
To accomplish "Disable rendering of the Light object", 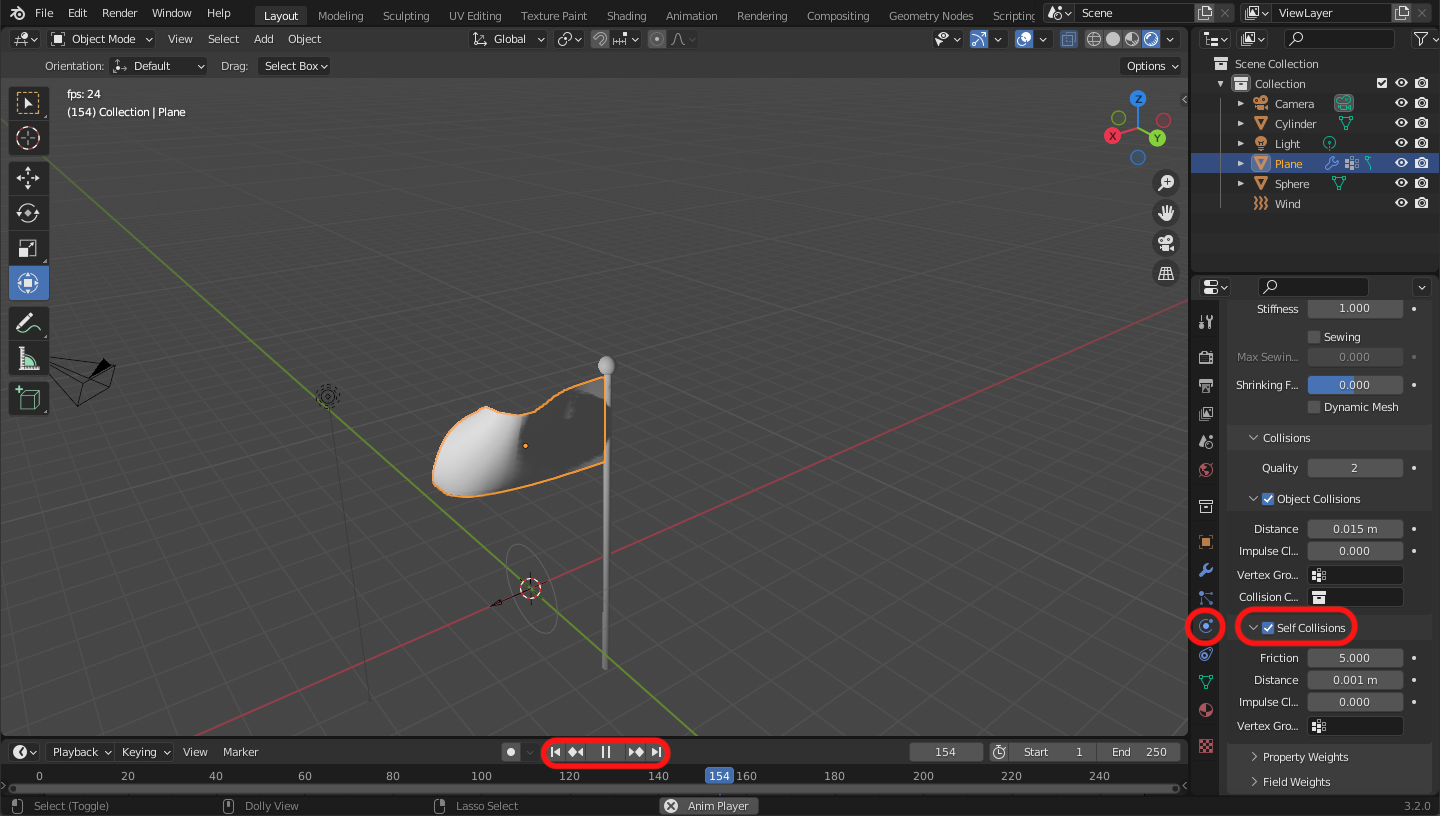I will (1421, 144).
